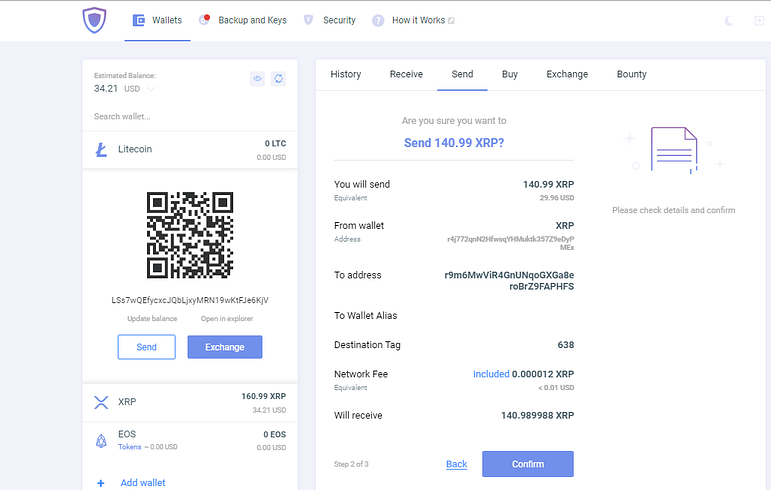
Task: Select the XRP wallet row
Action: pyautogui.click(x=190, y=403)
